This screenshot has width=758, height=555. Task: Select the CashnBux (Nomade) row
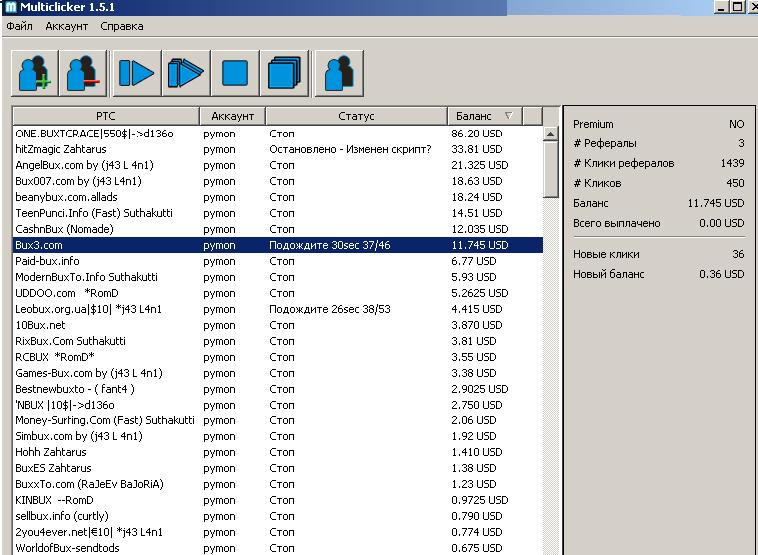point(278,229)
